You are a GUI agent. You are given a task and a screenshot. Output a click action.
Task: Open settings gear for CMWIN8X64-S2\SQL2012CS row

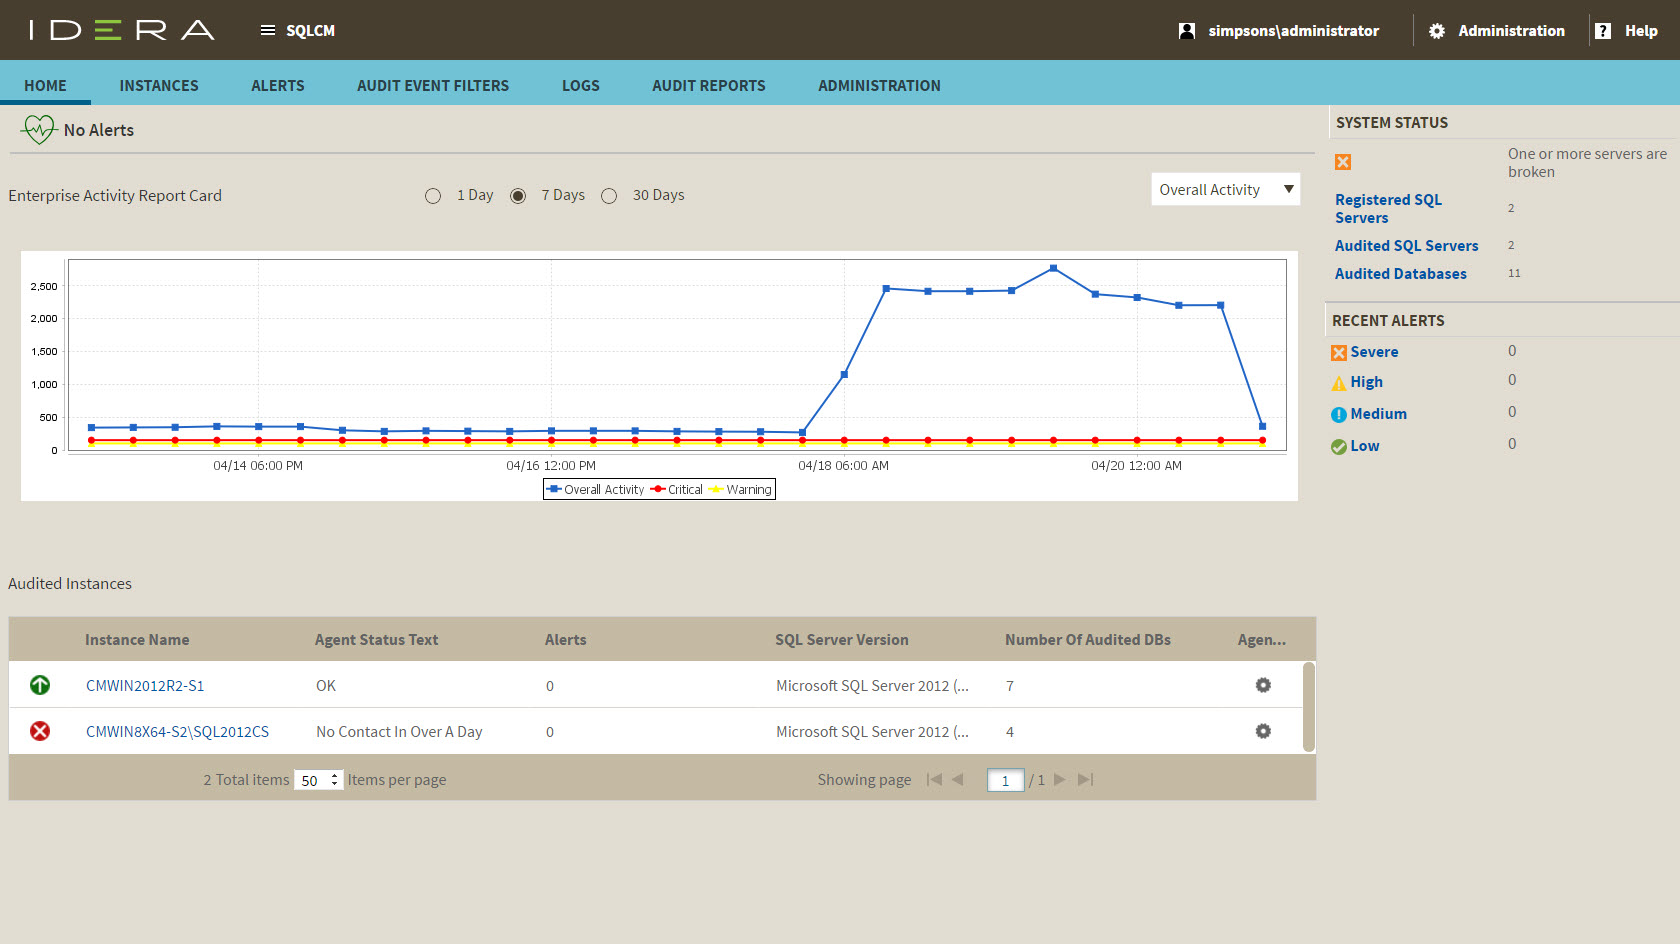1263,731
